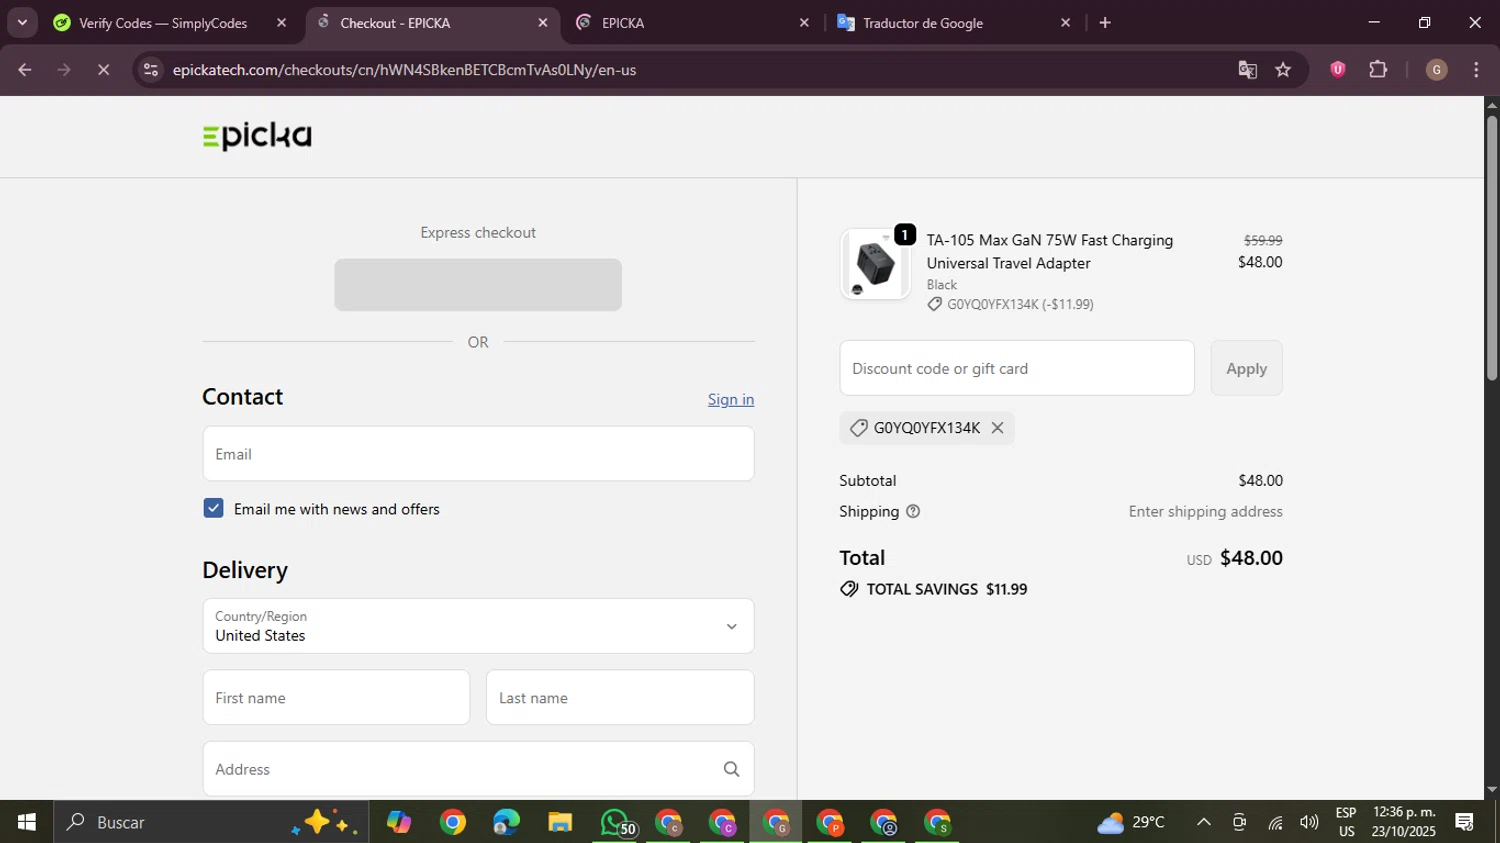Click the Express checkout button placeholder
The height and width of the screenshot is (843, 1500).
[478, 285]
